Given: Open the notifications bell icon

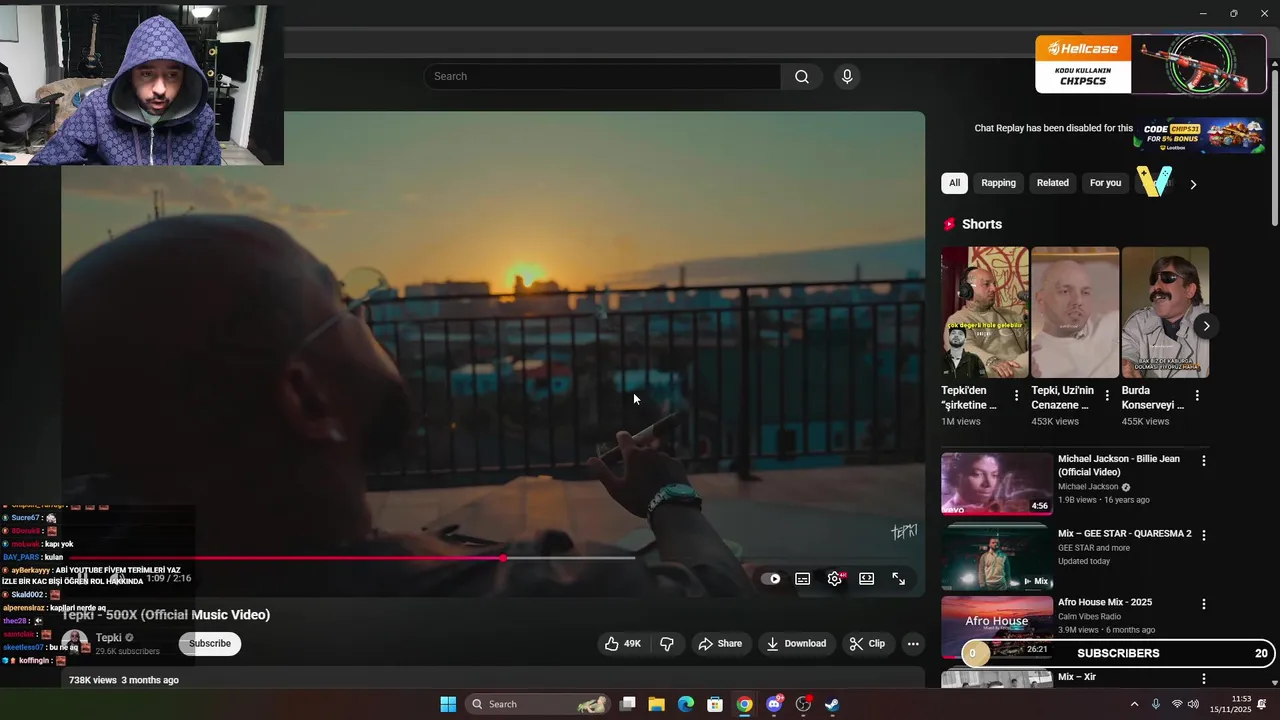Looking at the screenshot, I should coord(1262,704).
